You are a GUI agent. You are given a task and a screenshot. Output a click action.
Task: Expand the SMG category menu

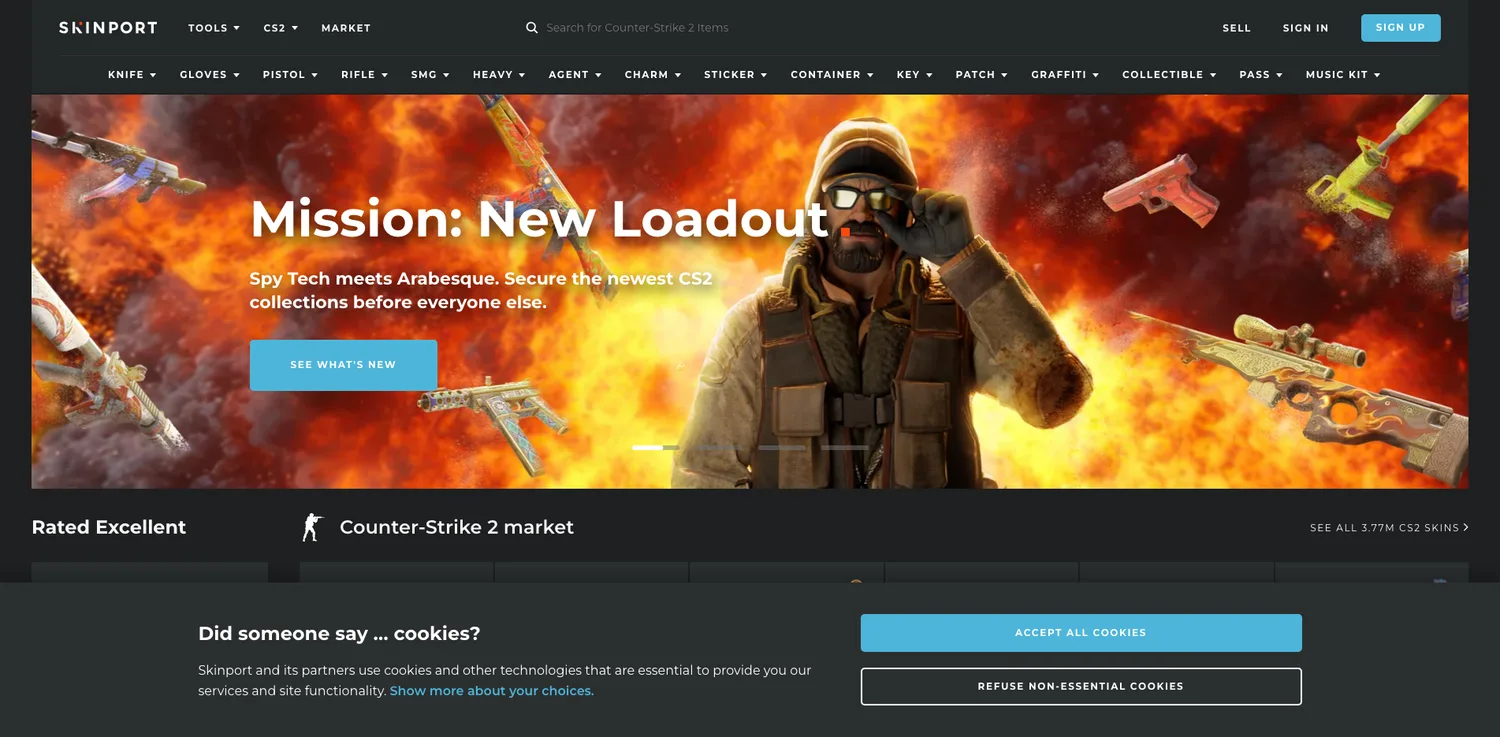430,75
